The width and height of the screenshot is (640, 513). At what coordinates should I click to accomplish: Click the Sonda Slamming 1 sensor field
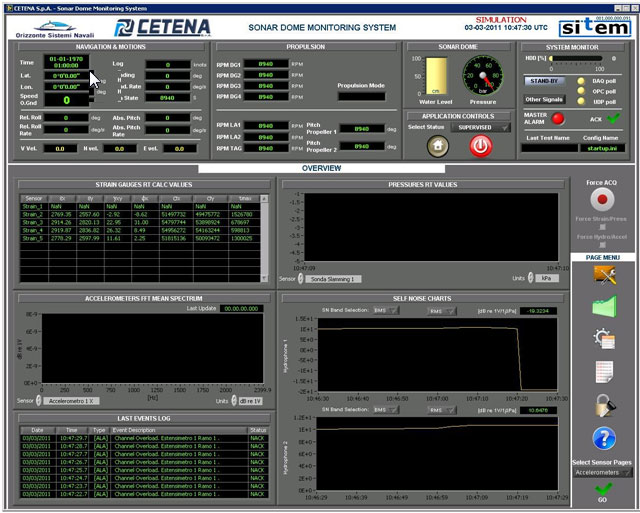tap(333, 279)
